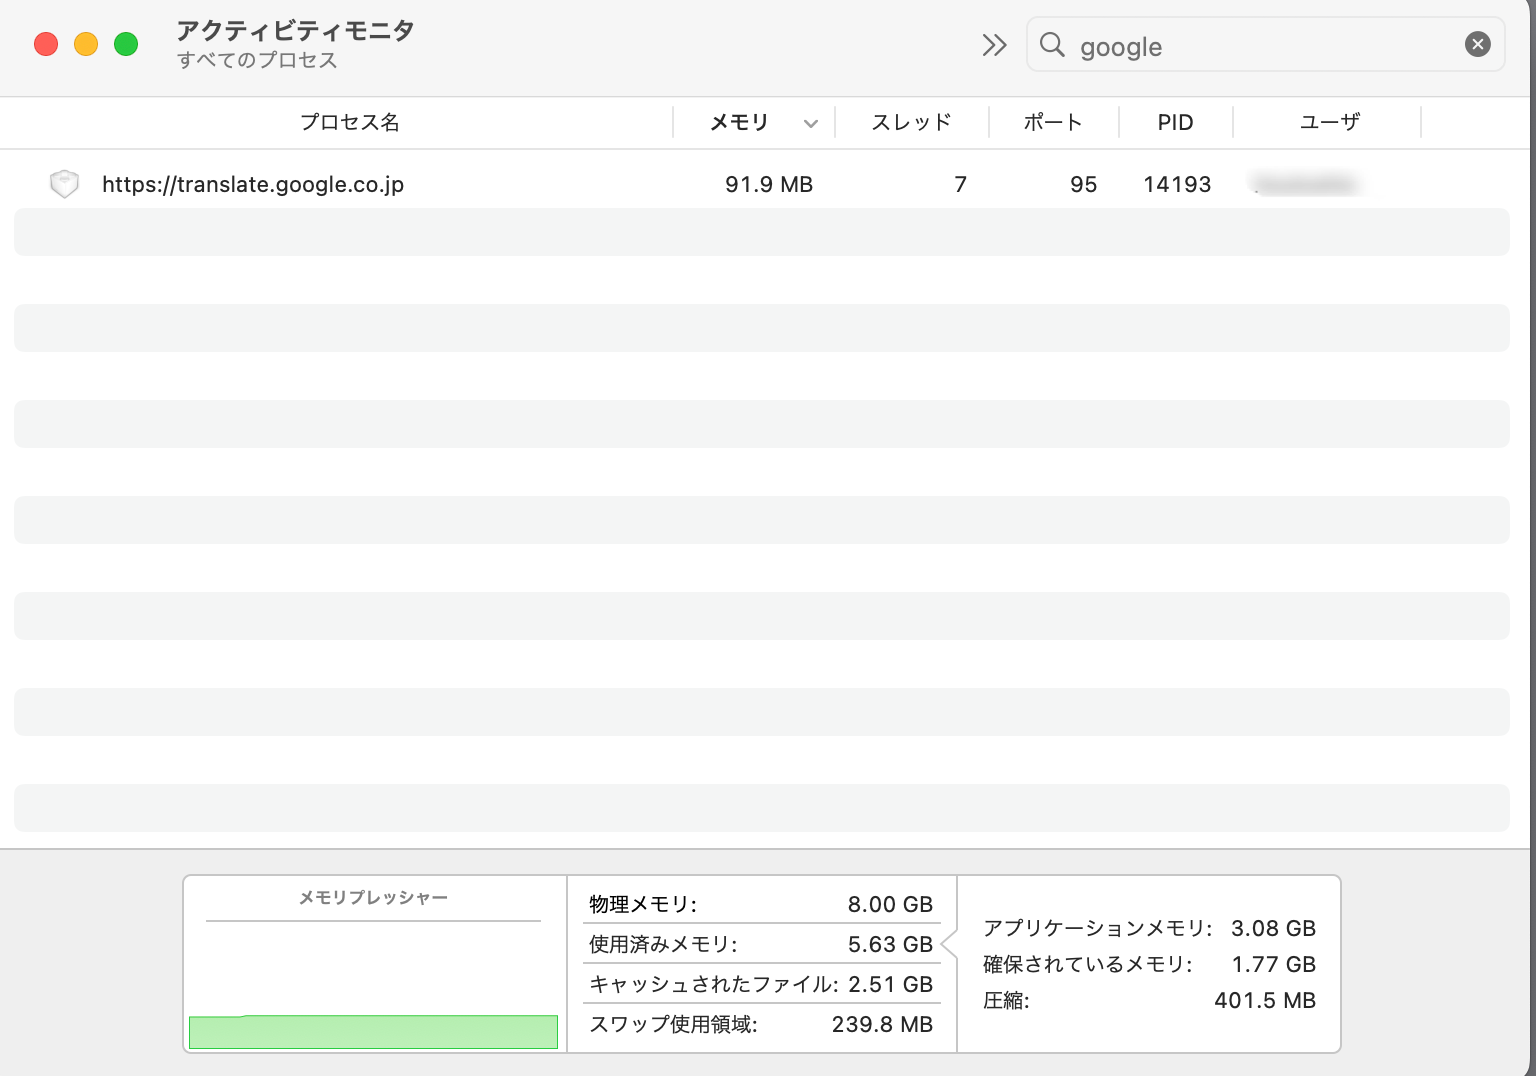Open the toolbar overflow chevron icon

[993, 44]
